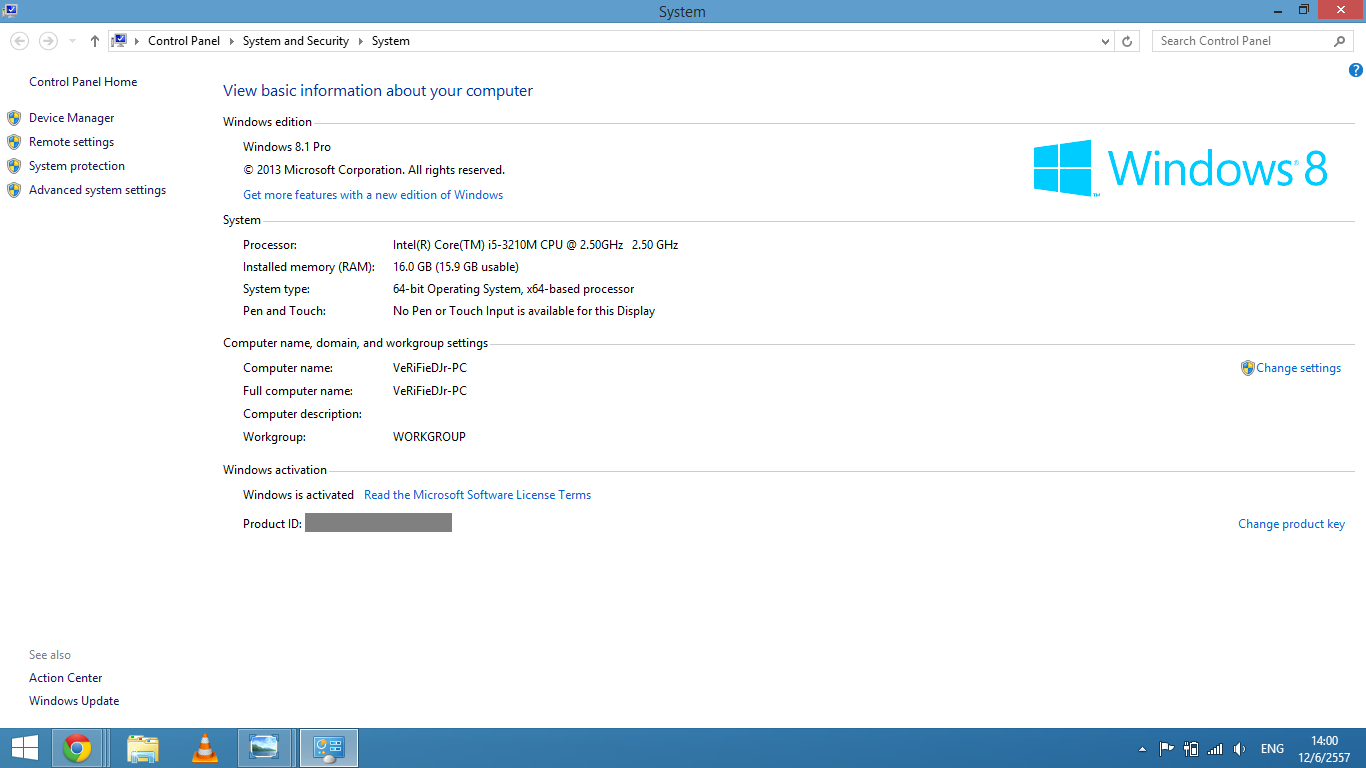
Task: Click the 16.0 GB installed memory value
Action: 456,267
